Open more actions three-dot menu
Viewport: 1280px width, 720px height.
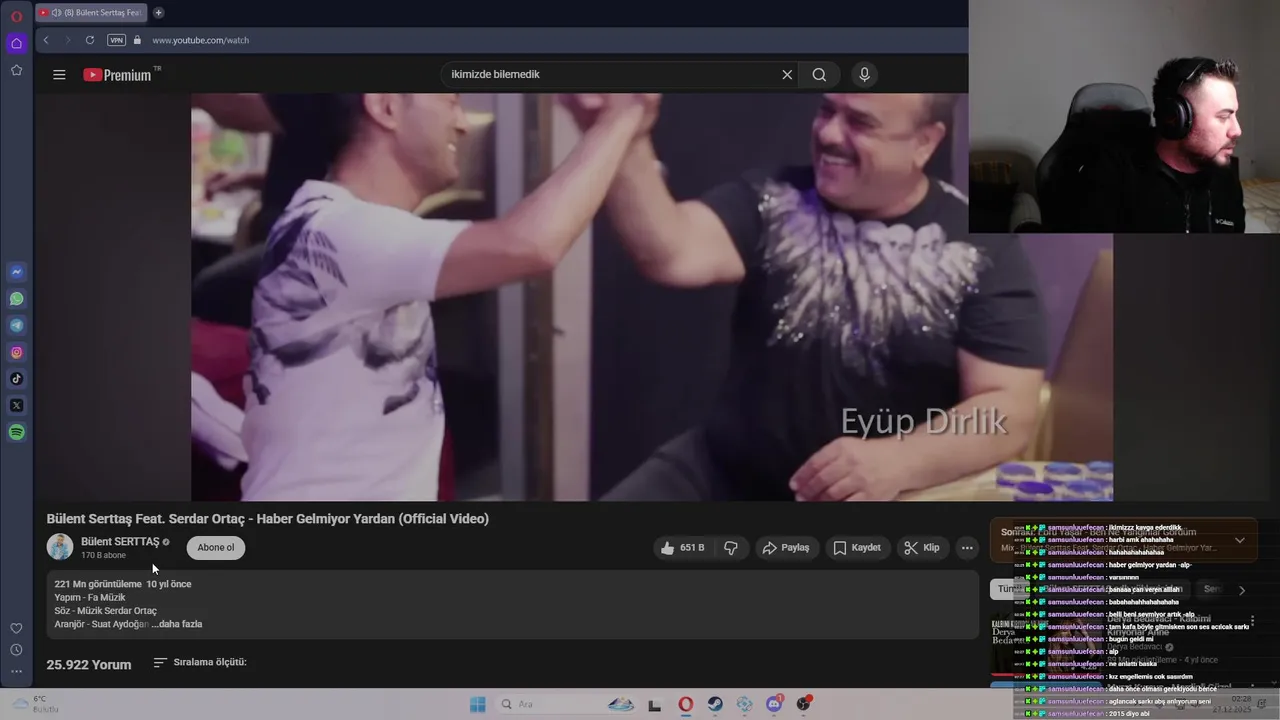pos(967,548)
